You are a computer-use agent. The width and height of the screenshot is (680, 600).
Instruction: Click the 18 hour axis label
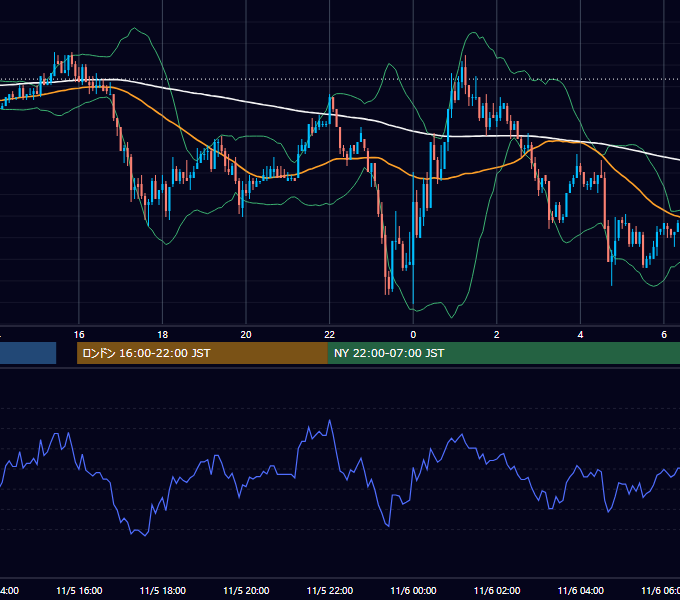(163, 335)
